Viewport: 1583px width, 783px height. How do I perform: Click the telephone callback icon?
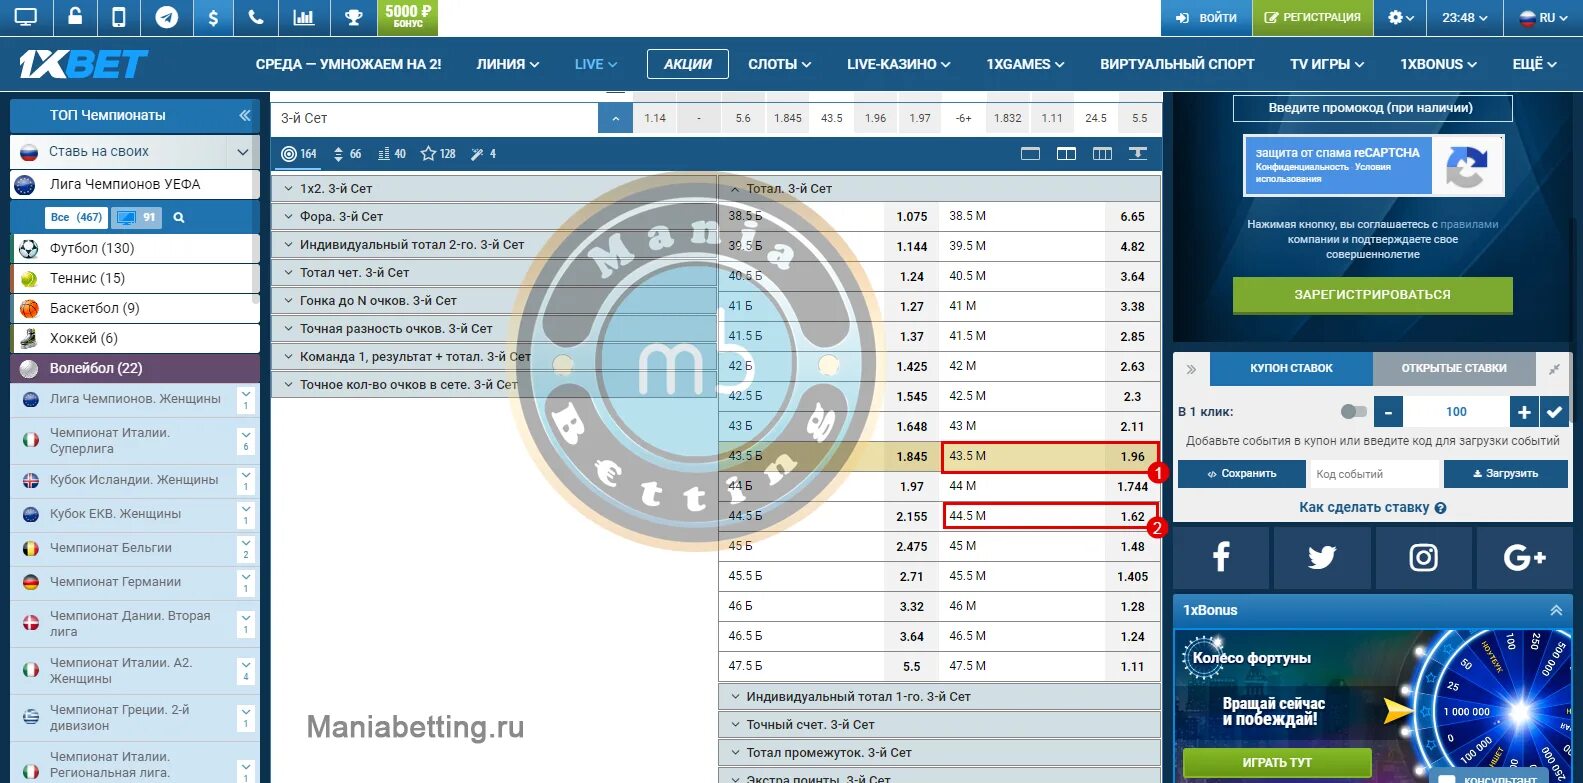pyautogui.click(x=256, y=17)
